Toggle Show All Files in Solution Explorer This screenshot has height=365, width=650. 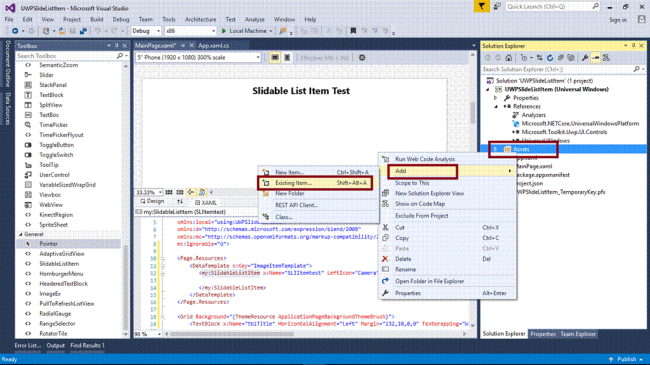click(x=571, y=58)
